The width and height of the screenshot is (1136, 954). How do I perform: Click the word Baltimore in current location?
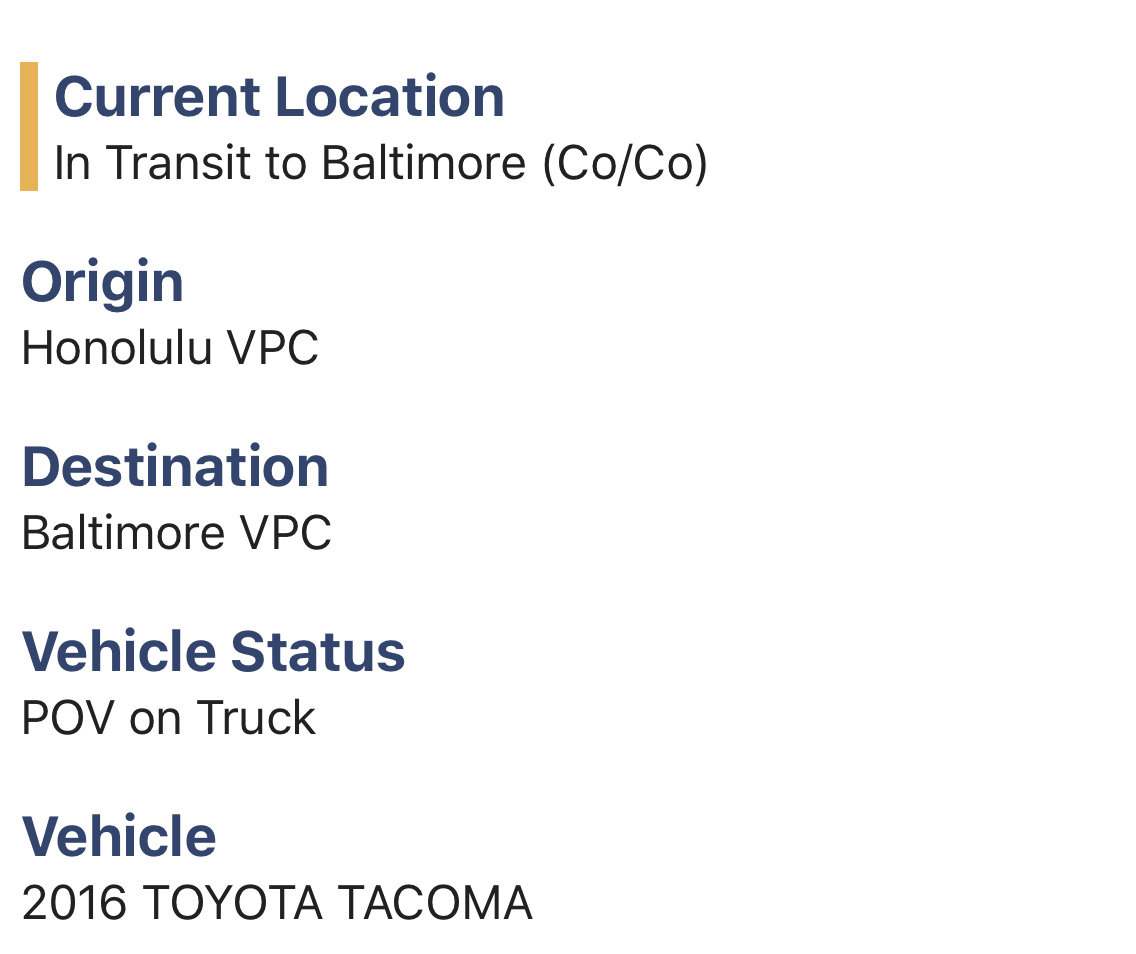[423, 163]
